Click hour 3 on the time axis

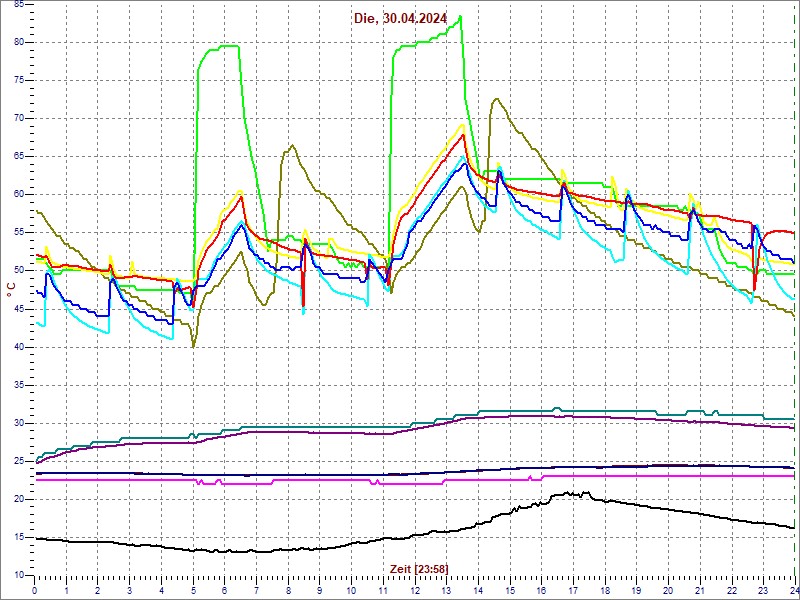[130, 590]
